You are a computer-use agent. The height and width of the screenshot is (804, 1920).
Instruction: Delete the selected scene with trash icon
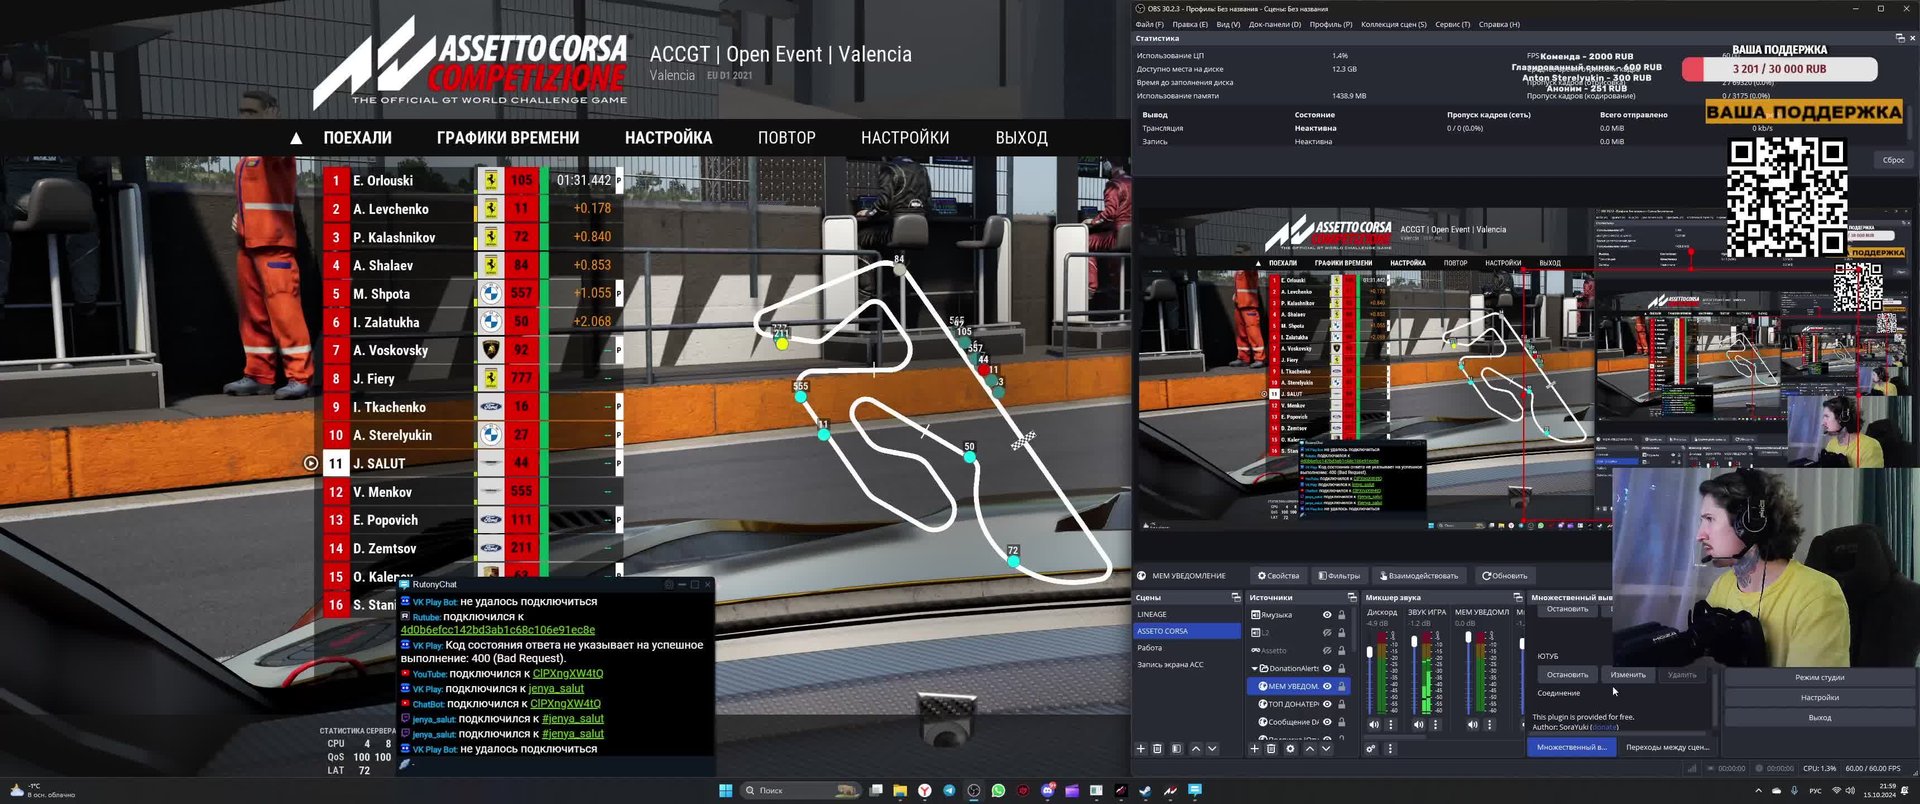click(1158, 748)
